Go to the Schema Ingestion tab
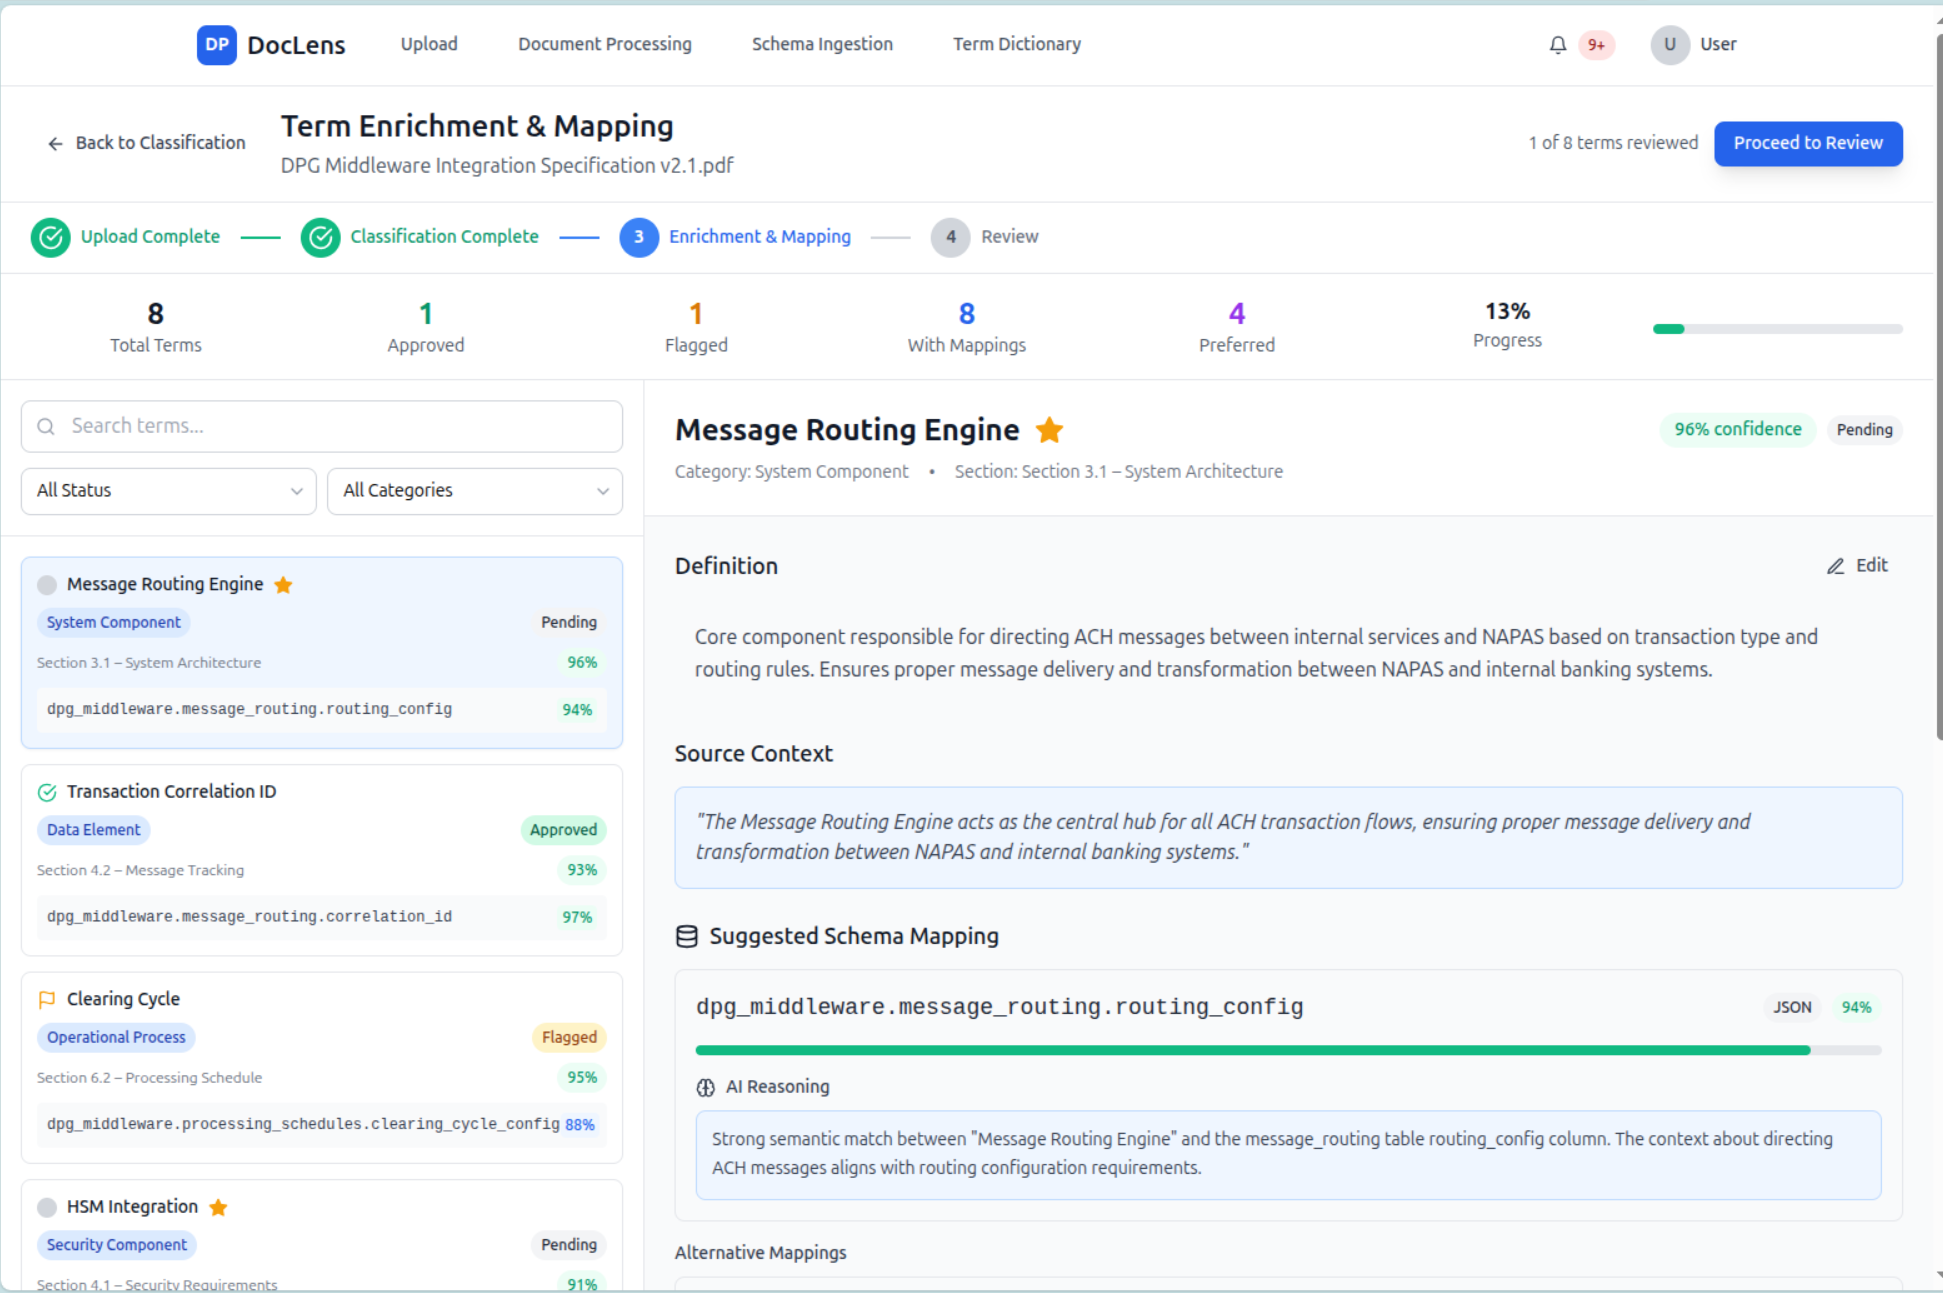Viewport: 1943px width, 1293px height. tap(821, 44)
